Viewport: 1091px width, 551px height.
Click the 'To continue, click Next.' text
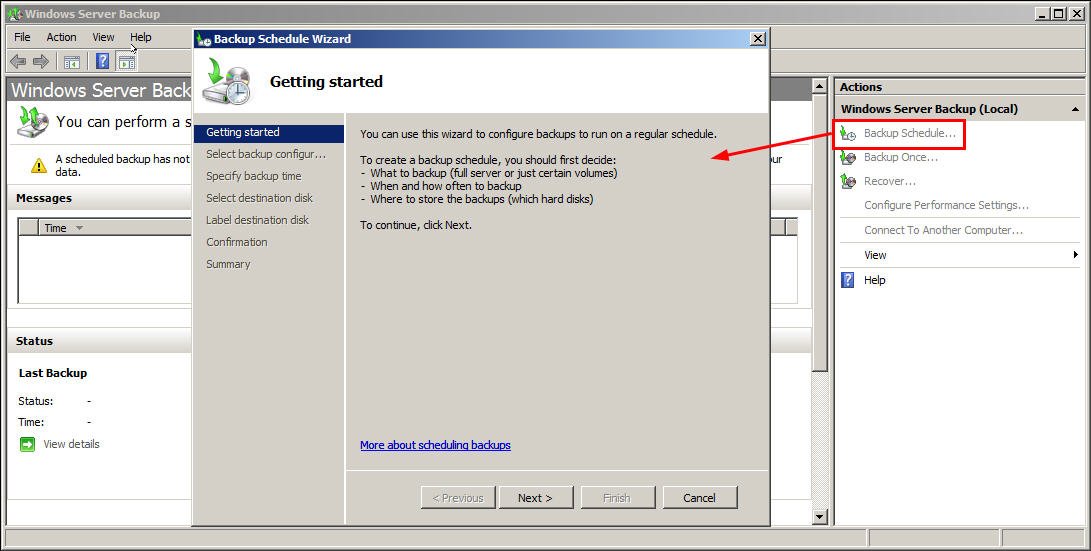(416, 225)
